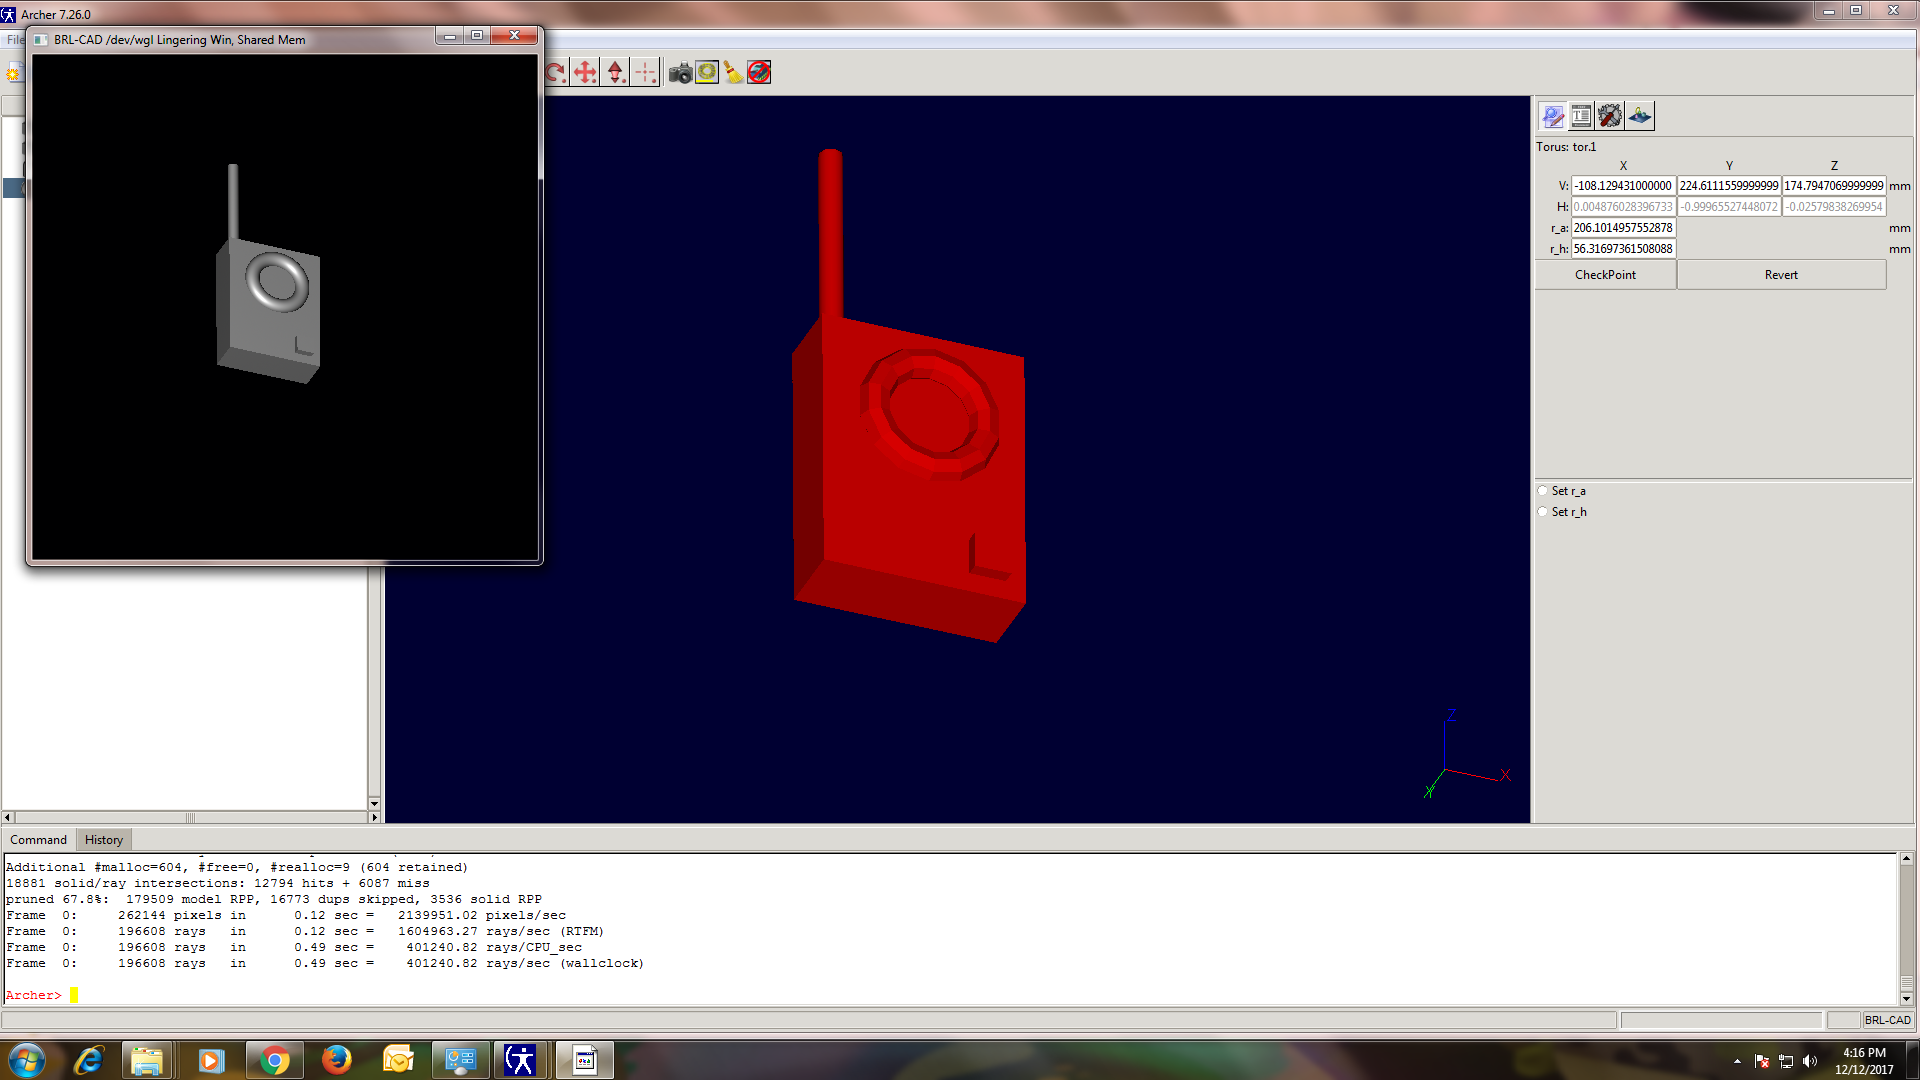Open the Tools gear and wrench panel icon
1920x1080 pixels.
(x=1610, y=116)
